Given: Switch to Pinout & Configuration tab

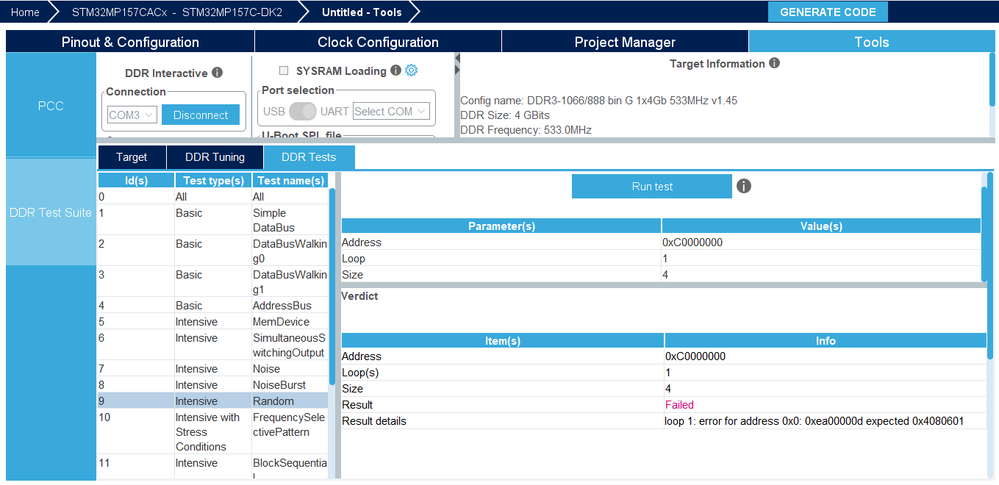Looking at the screenshot, I should [x=130, y=42].
